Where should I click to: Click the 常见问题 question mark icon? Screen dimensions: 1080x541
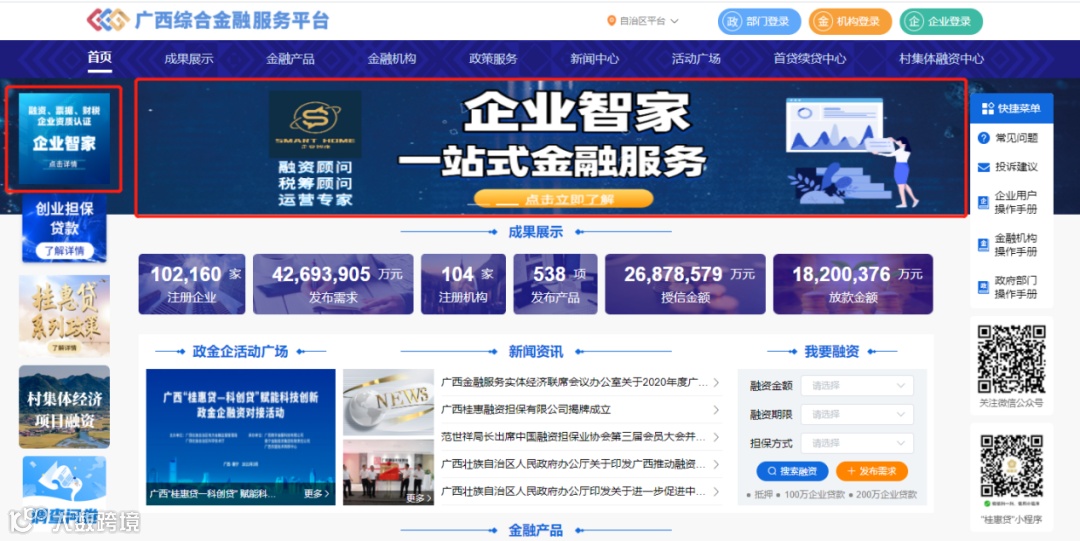point(984,138)
